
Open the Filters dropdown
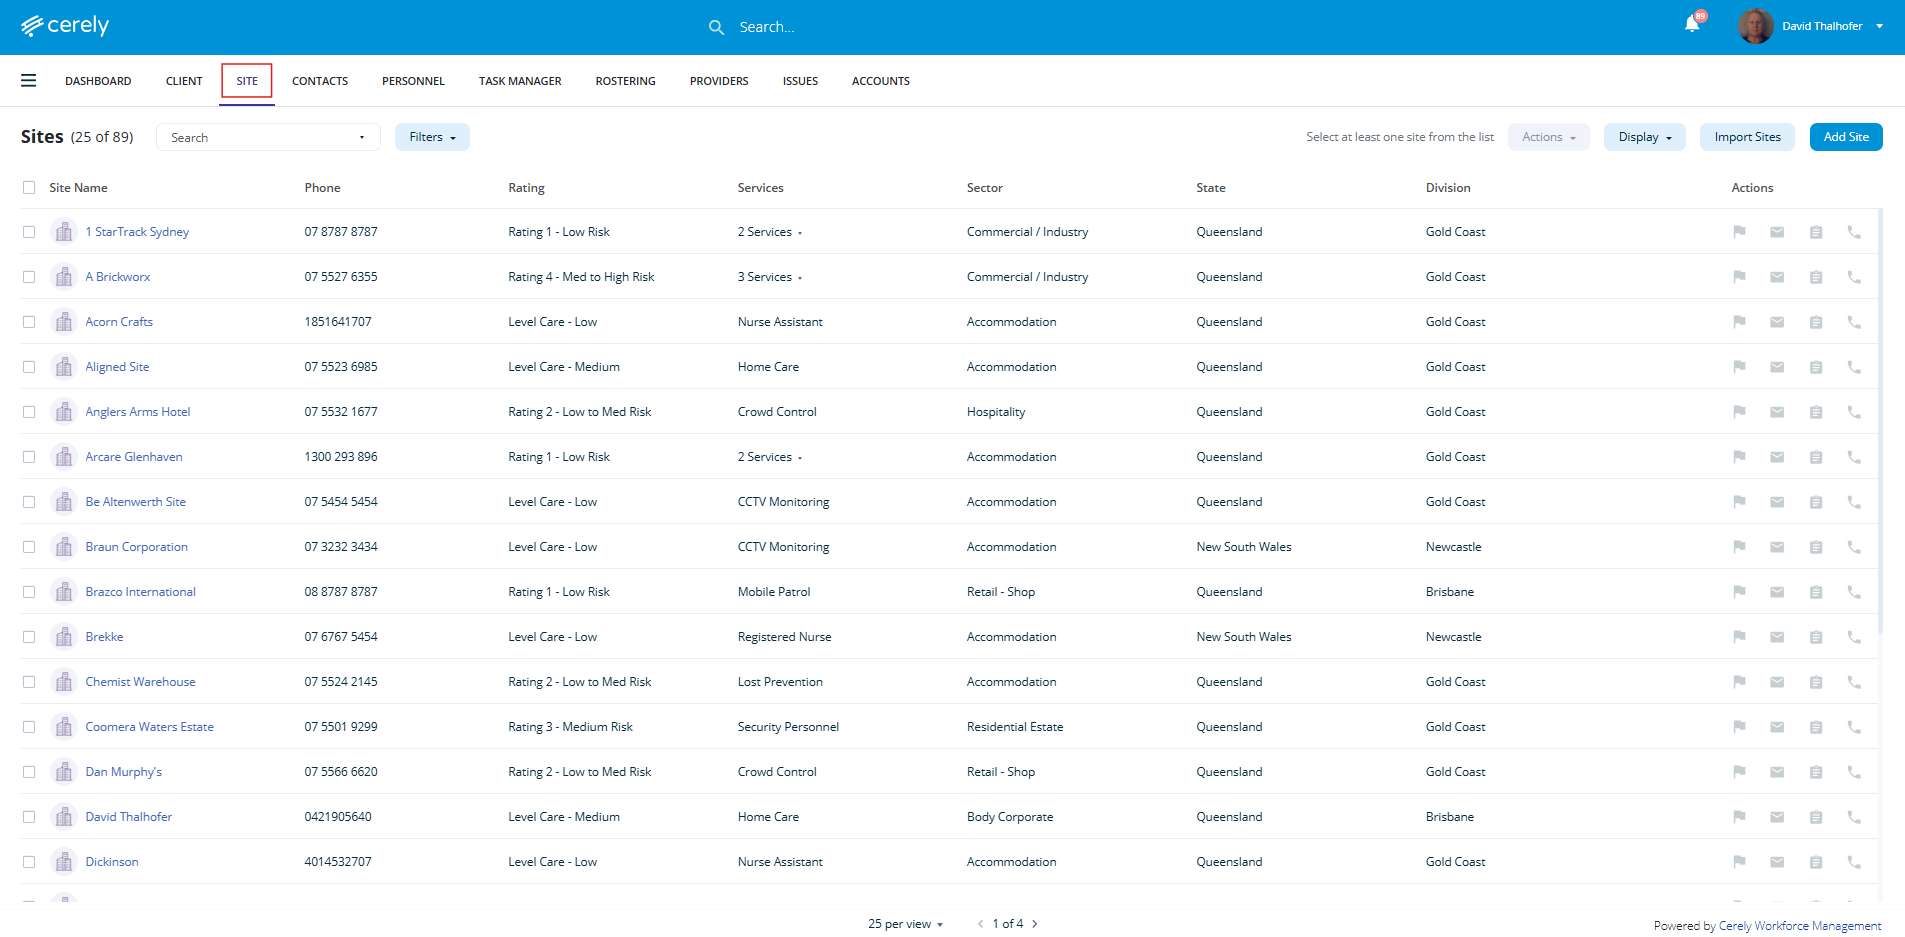coord(432,137)
